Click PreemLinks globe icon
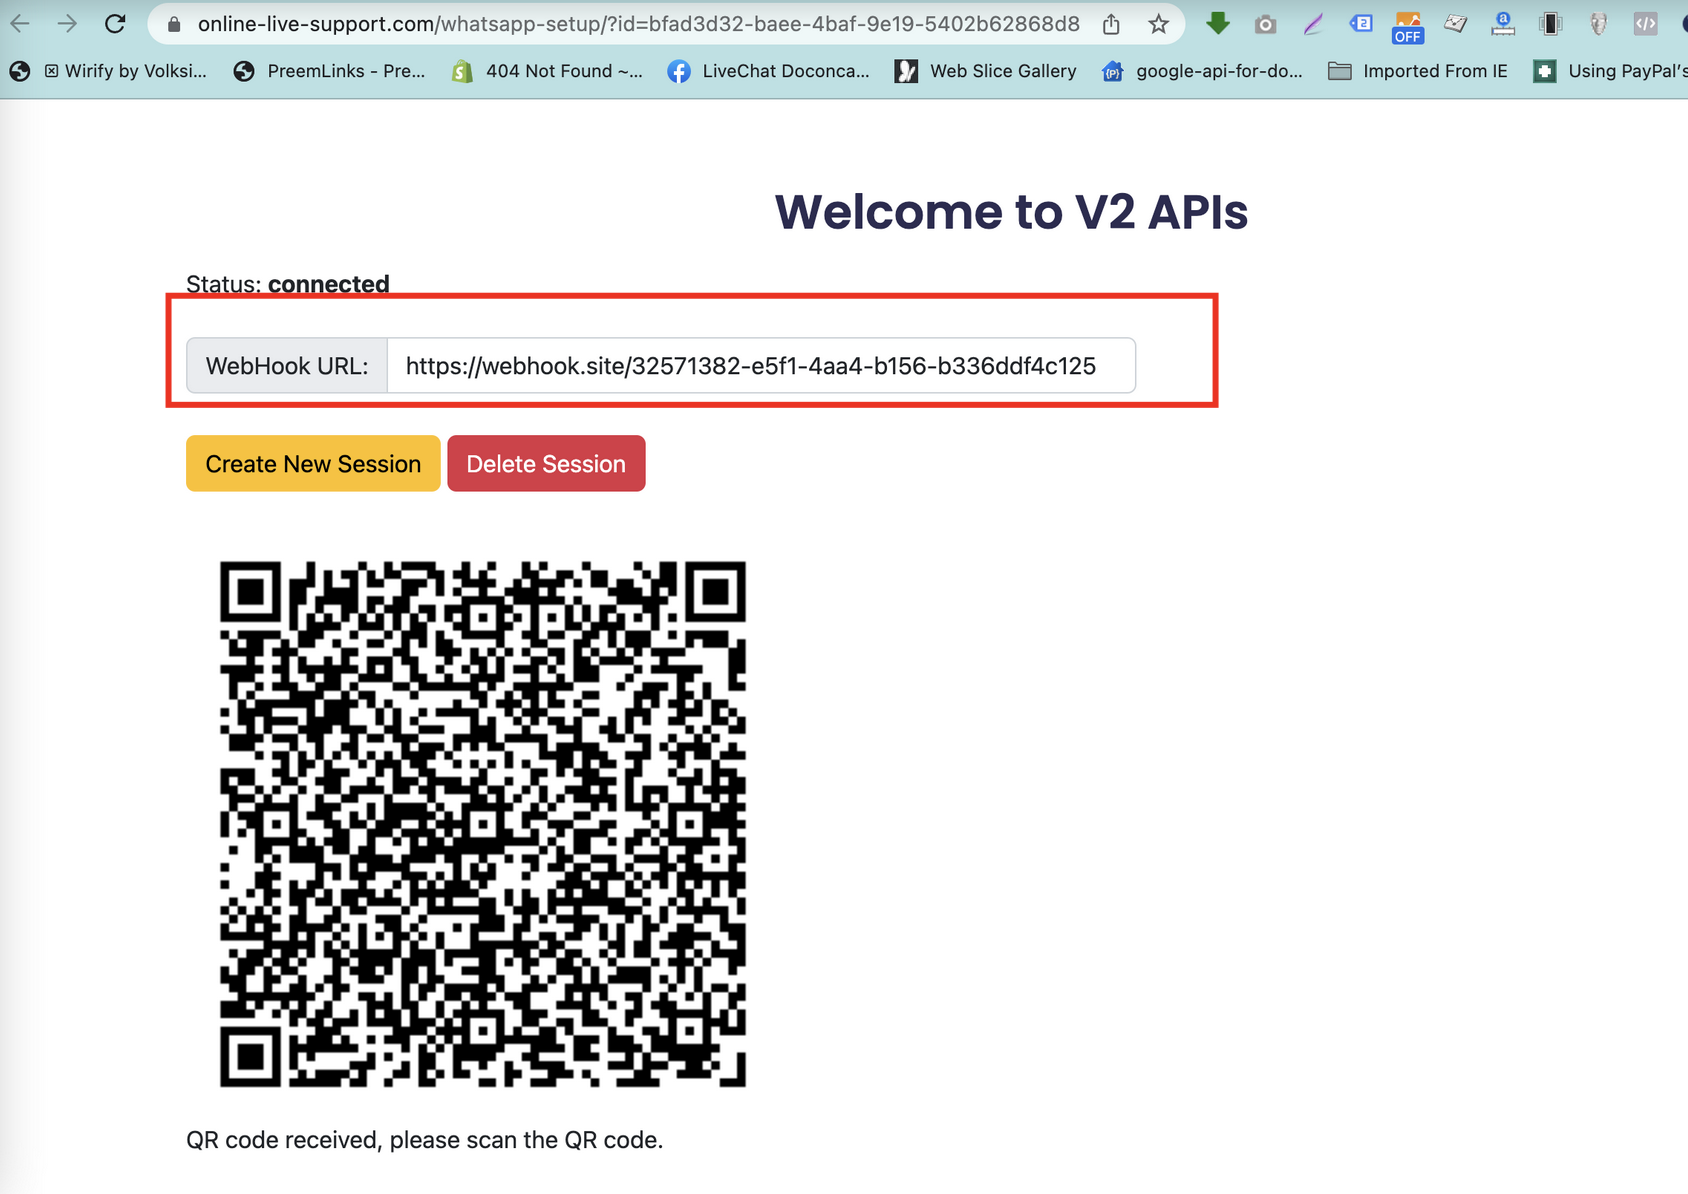 [244, 71]
